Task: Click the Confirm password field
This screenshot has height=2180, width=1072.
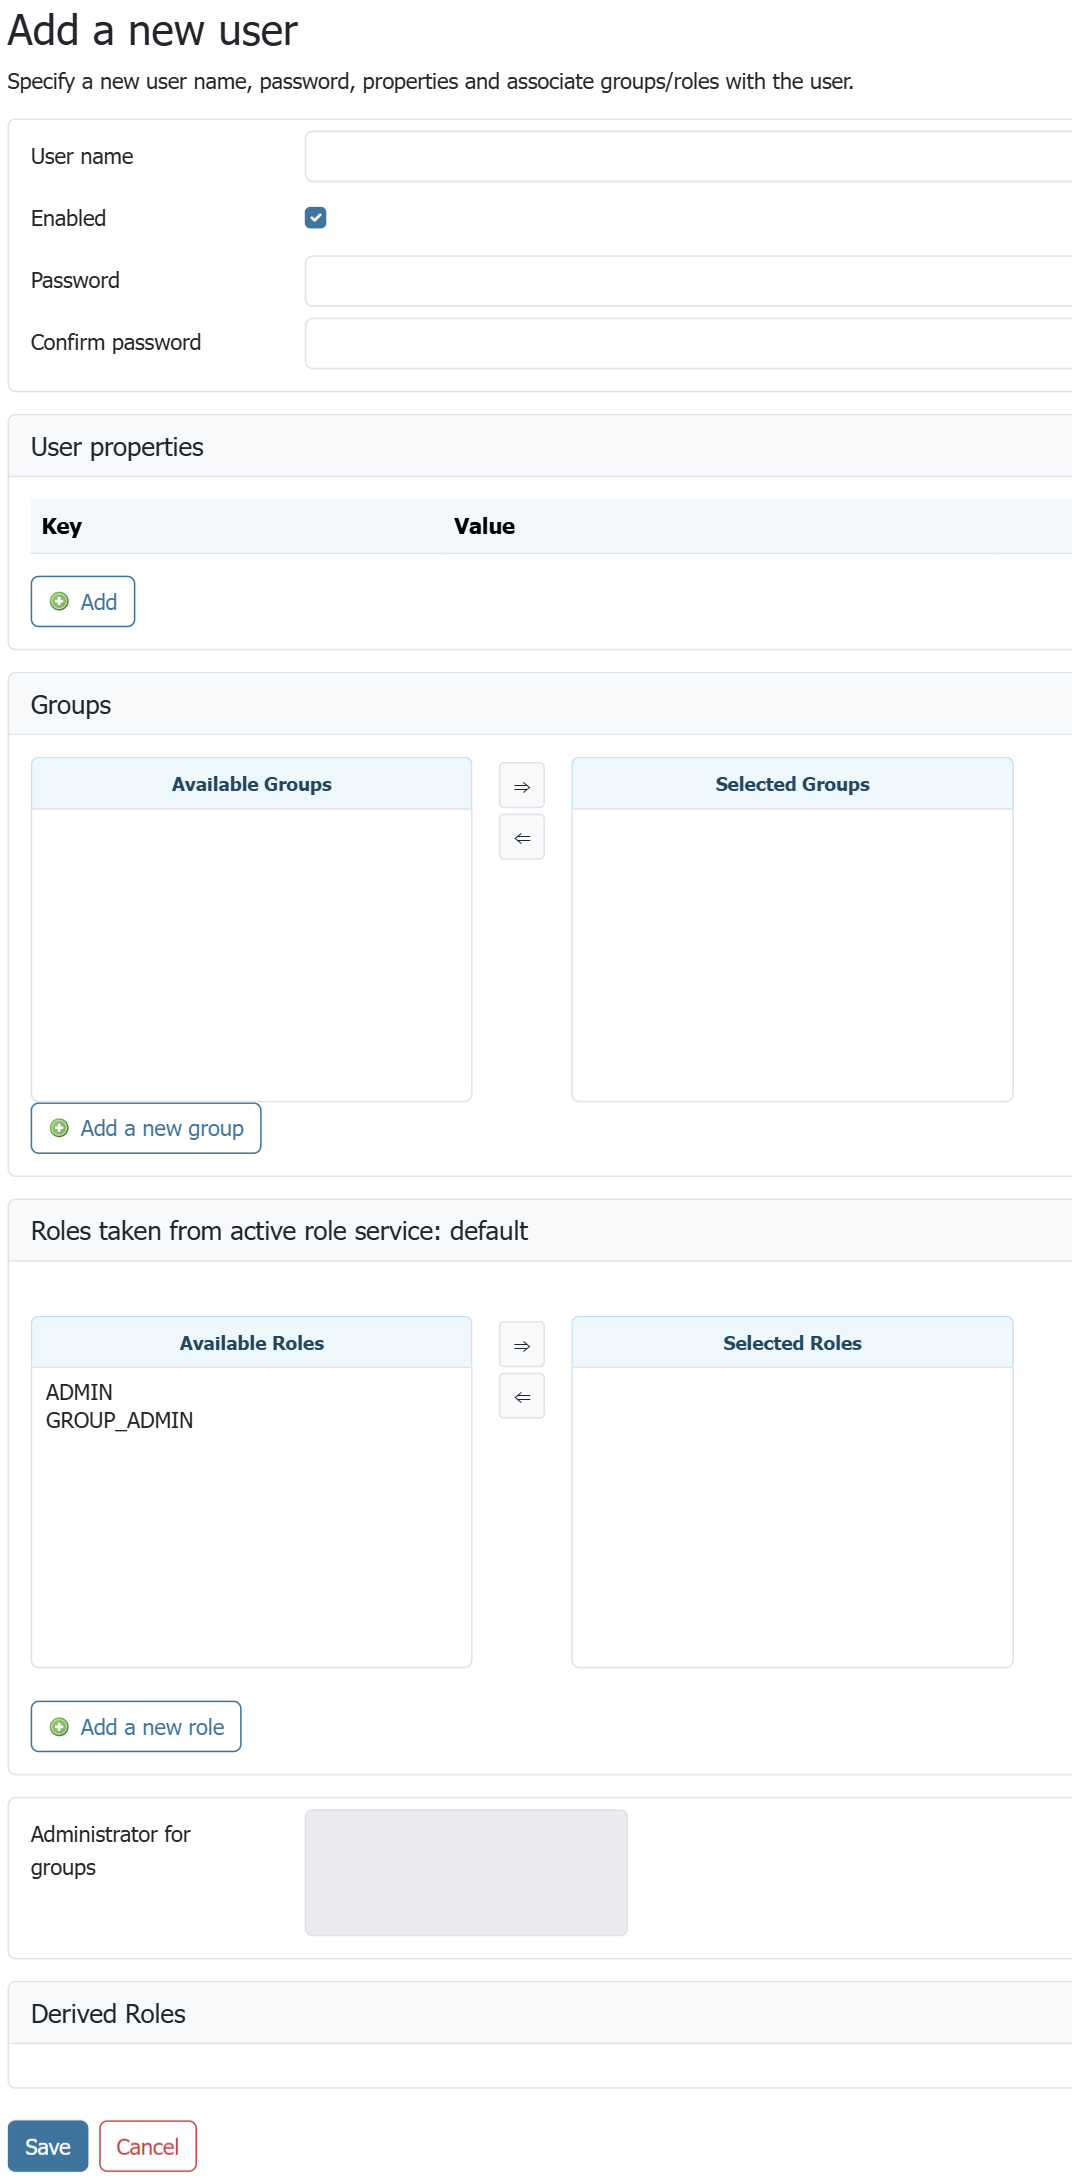Action: pyautogui.click(x=688, y=343)
